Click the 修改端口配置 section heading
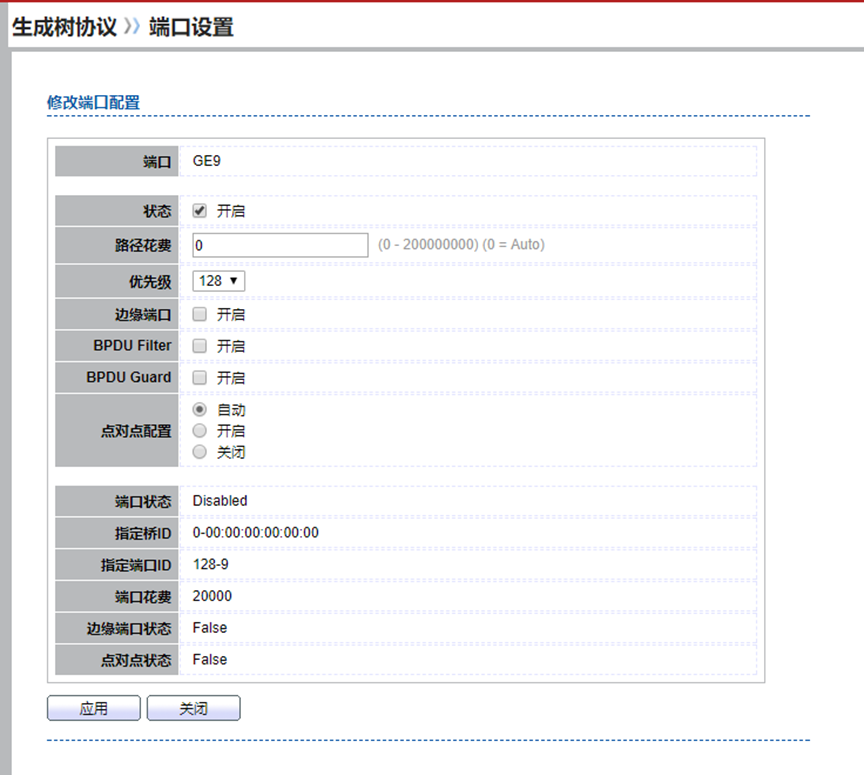Screen dimensions: 864x775 pos(93,102)
